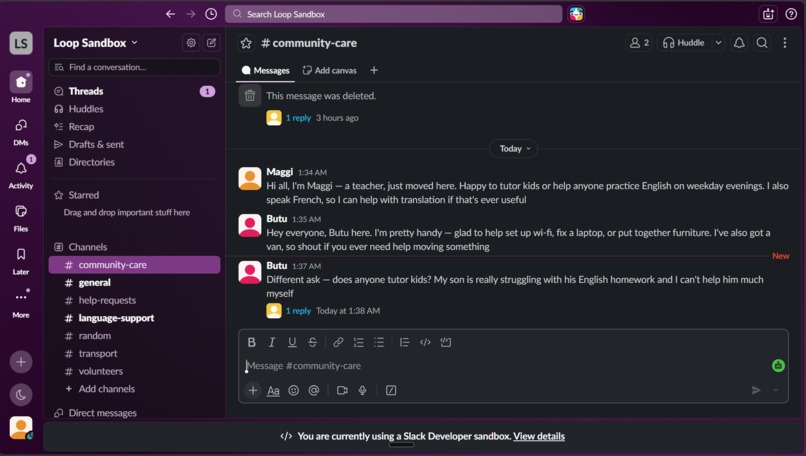Click the Message #community-care input
The width and height of the screenshot is (806, 456).
pos(506,366)
